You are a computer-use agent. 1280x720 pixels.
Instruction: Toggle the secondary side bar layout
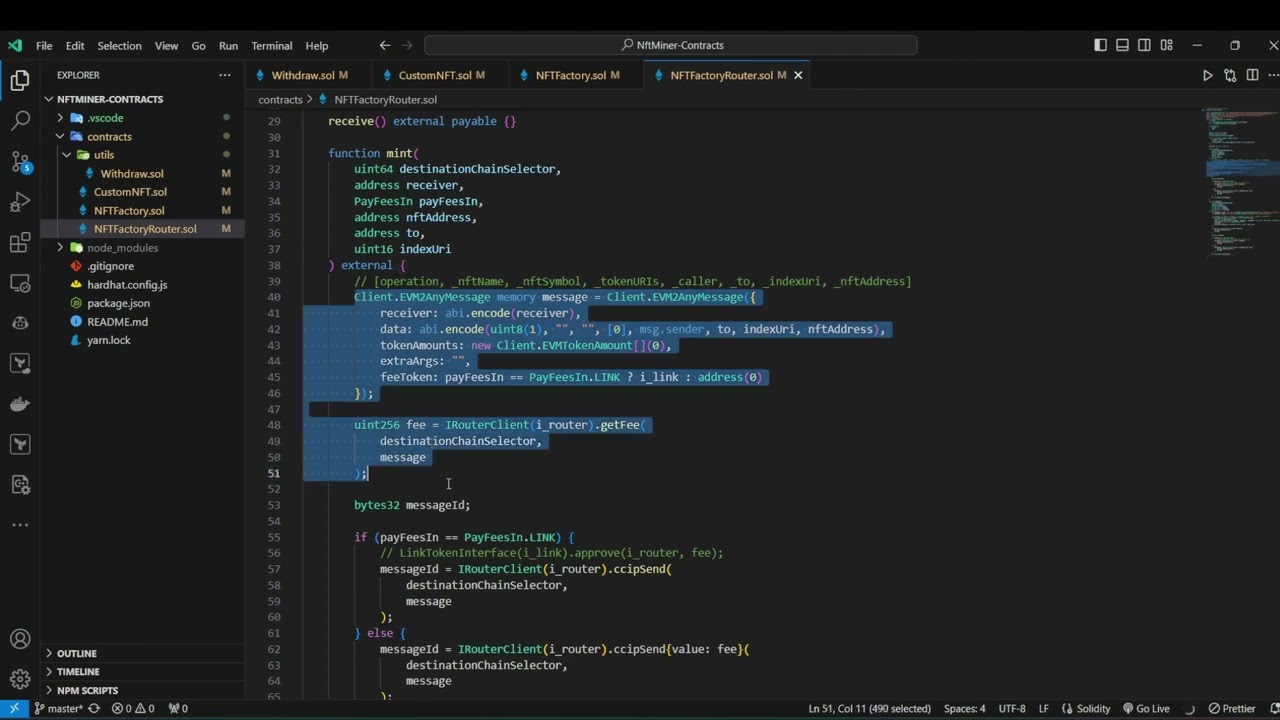pyautogui.click(x=1144, y=45)
